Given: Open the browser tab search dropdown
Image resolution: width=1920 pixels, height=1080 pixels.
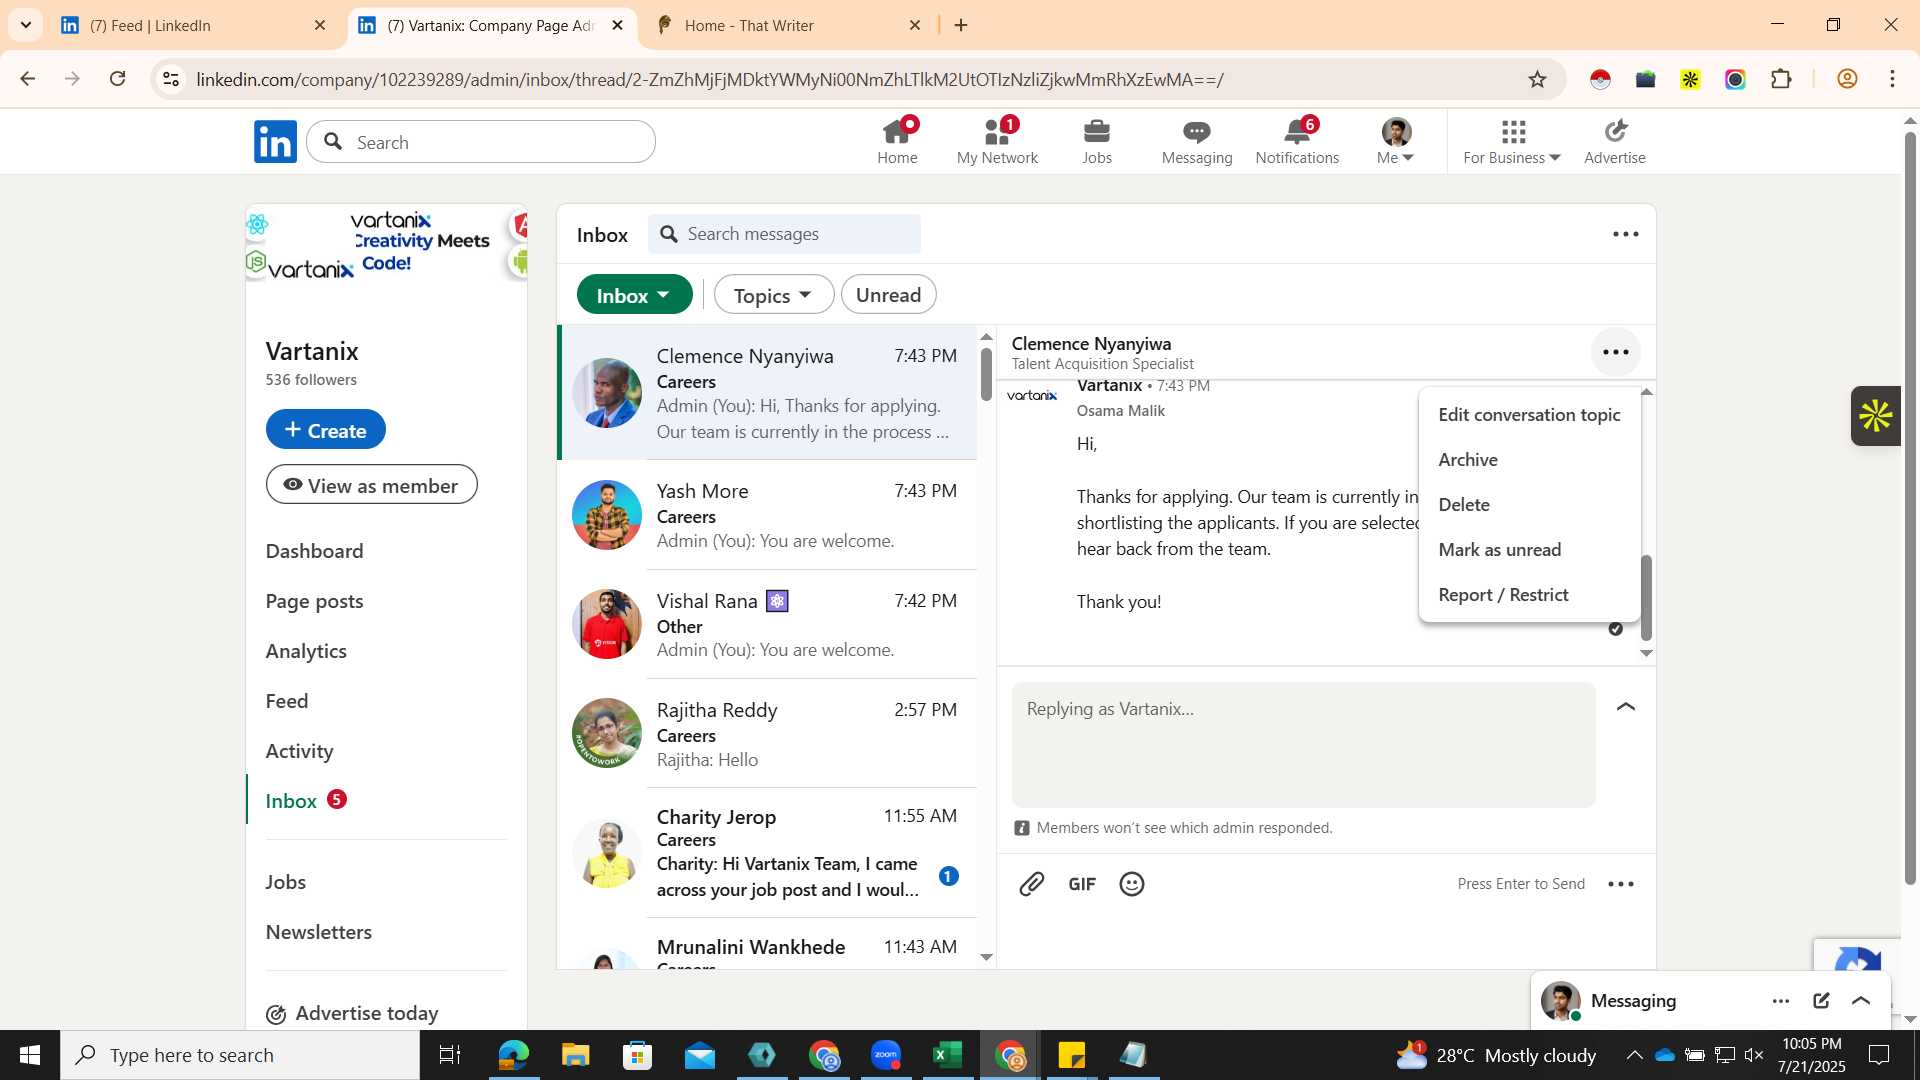Looking at the screenshot, I should 26,25.
